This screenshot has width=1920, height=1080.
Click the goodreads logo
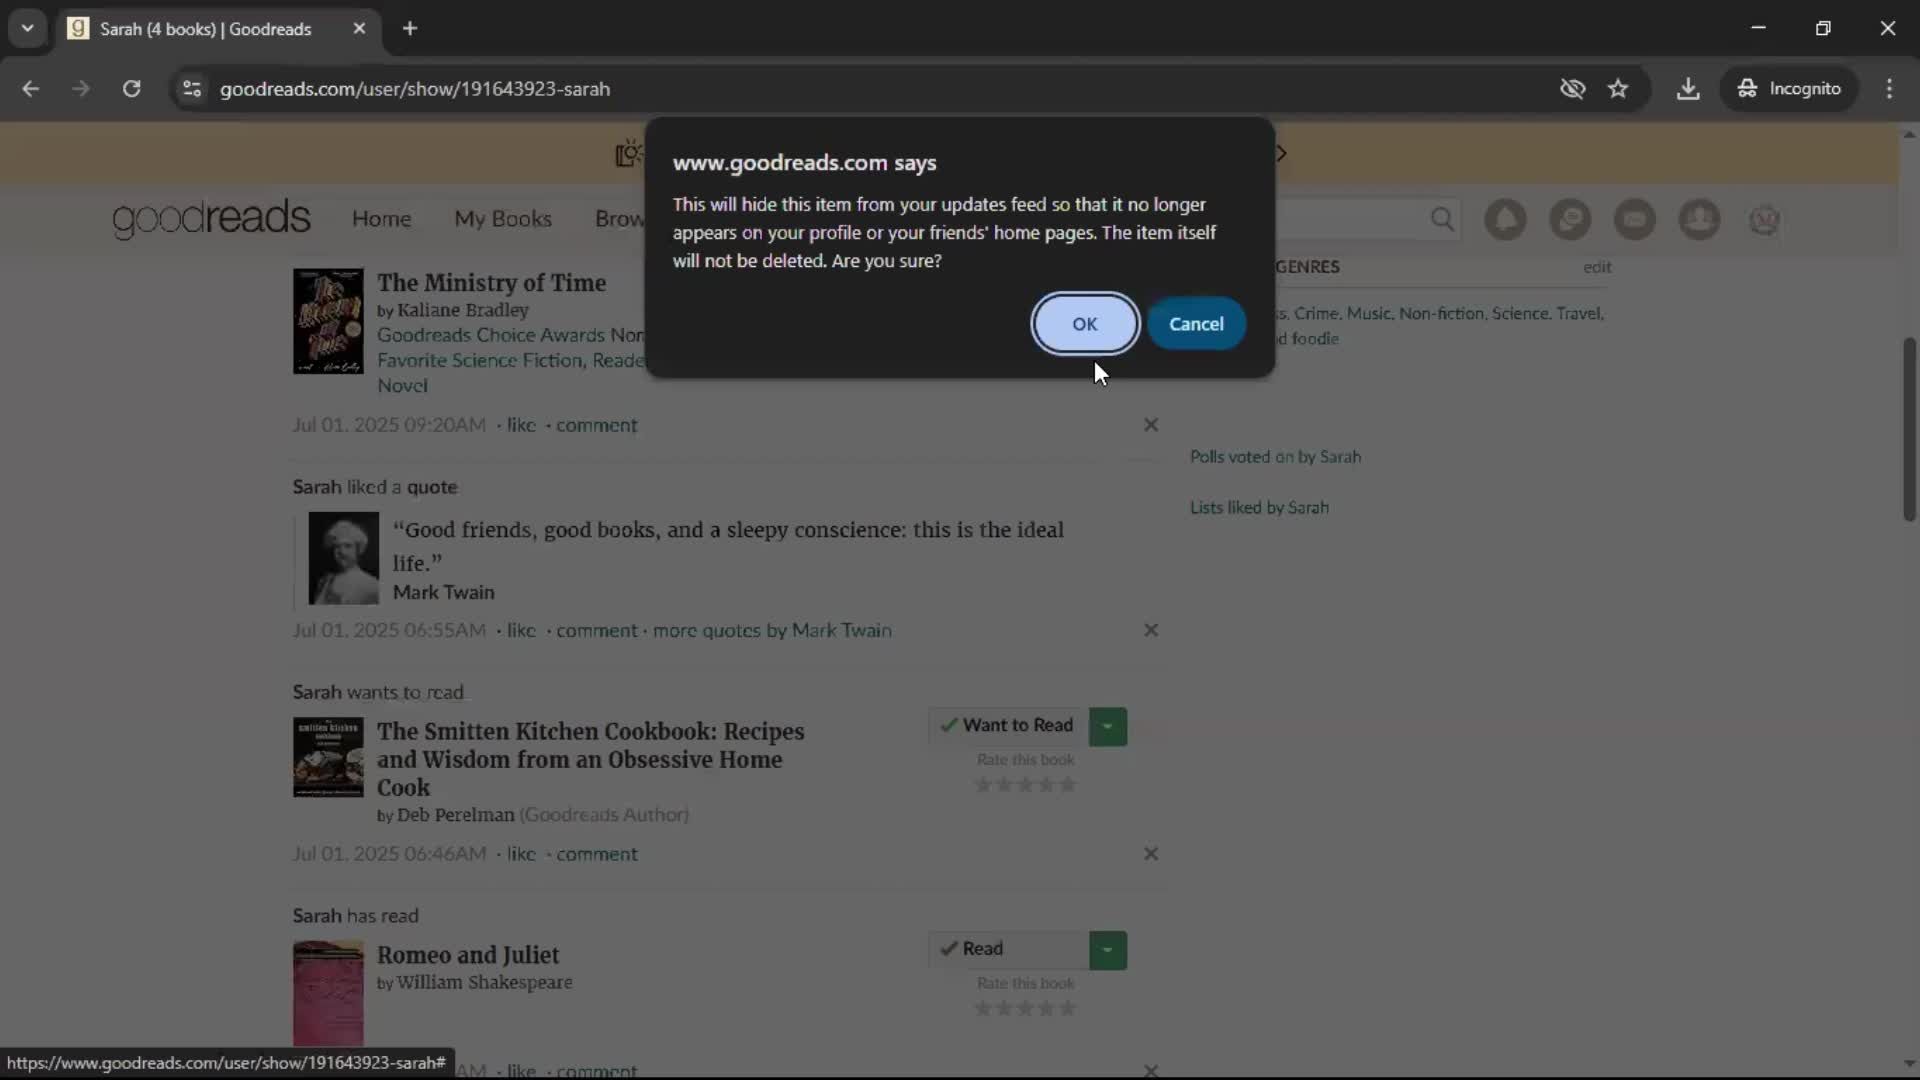211,218
